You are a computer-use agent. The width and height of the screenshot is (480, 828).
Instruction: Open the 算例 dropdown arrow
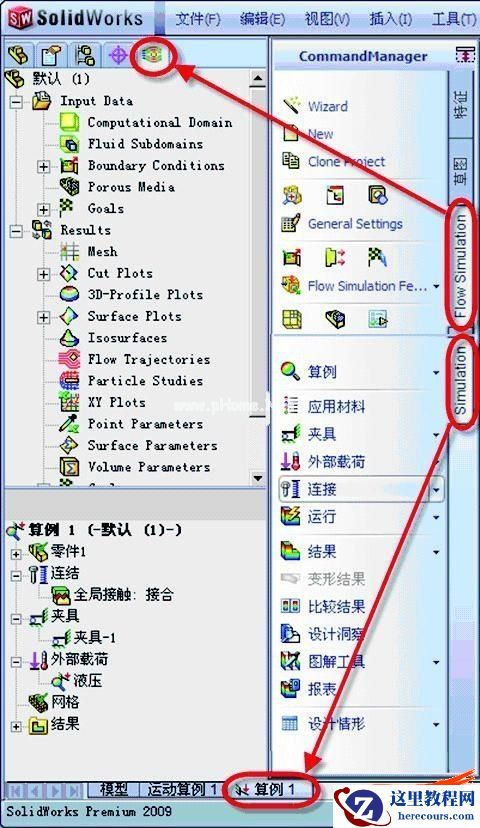click(436, 372)
